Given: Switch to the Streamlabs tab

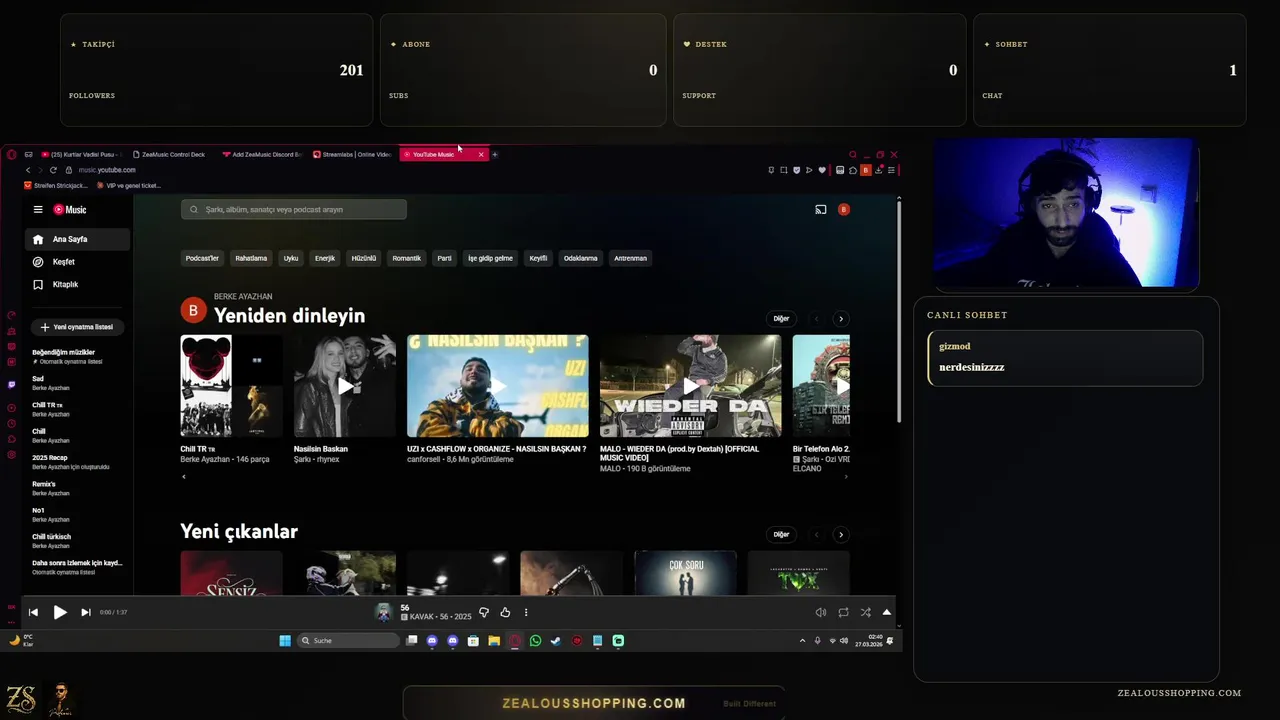Looking at the screenshot, I should pos(353,154).
